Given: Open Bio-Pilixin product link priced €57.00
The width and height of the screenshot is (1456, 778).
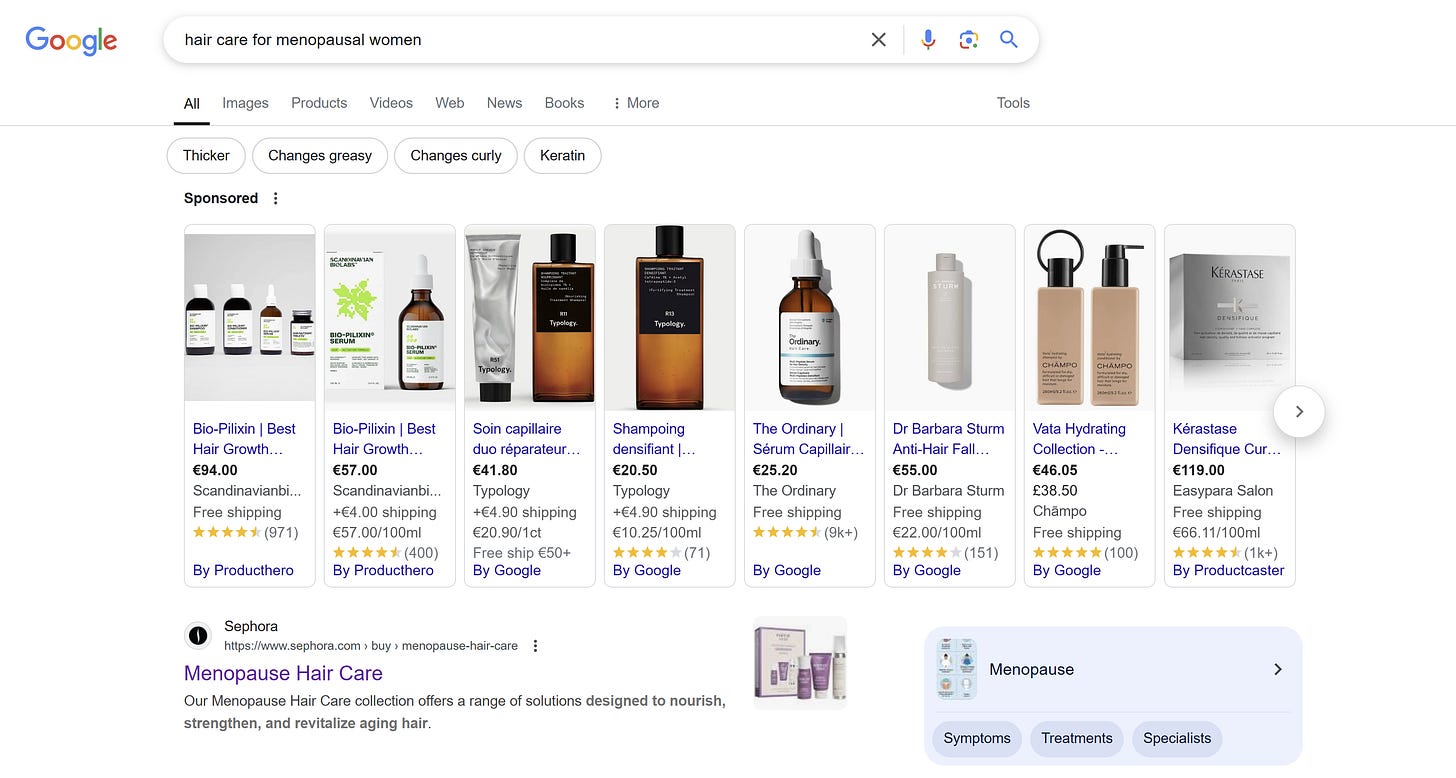Looking at the screenshot, I should click(x=384, y=439).
